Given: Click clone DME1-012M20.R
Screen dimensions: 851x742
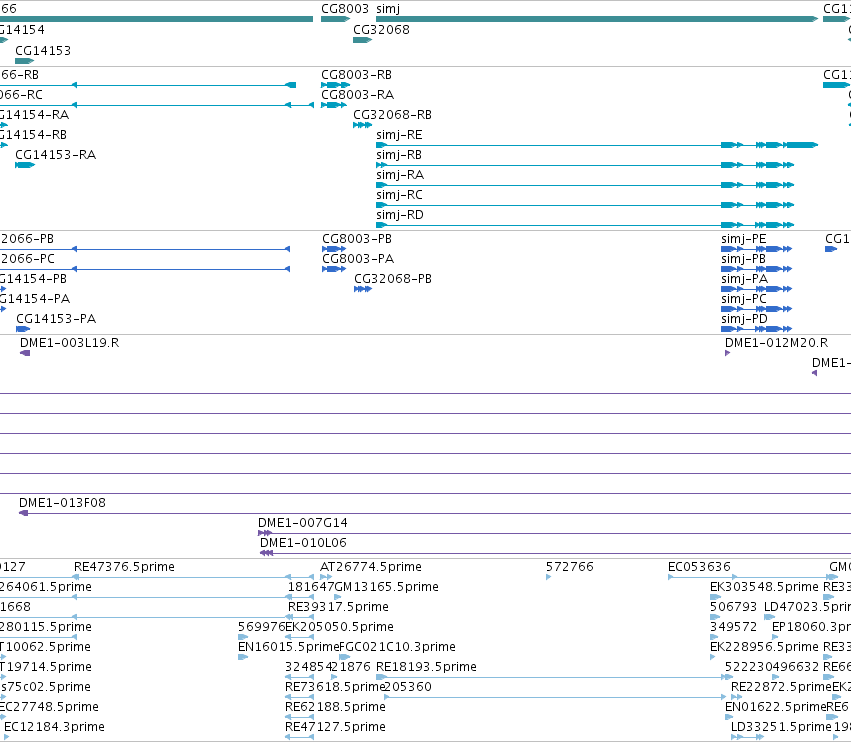Looking at the screenshot, I should coord(727,353).
